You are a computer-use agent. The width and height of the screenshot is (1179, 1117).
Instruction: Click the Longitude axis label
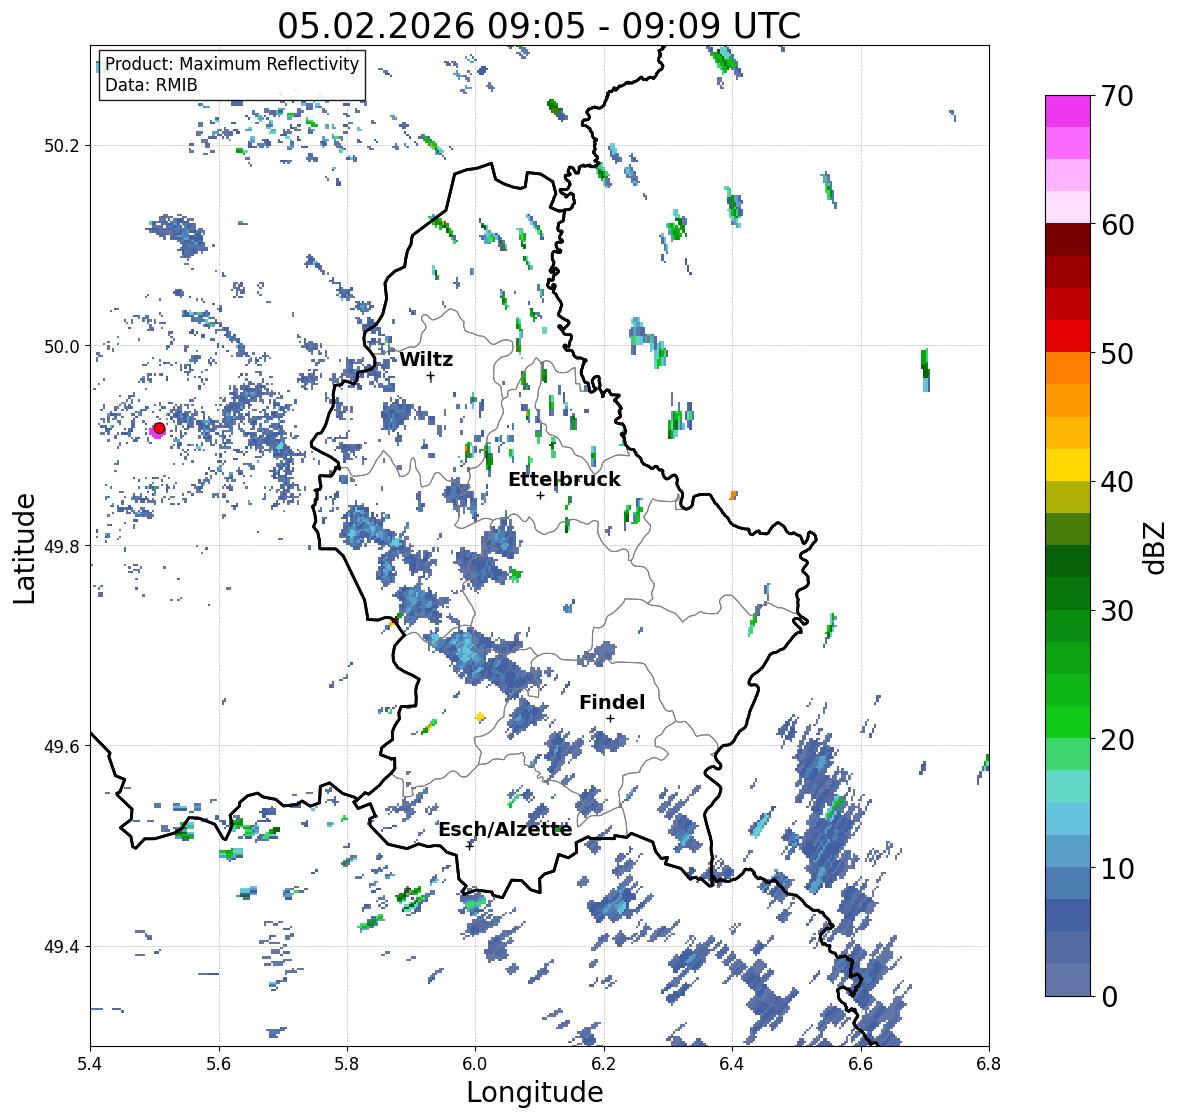[x=535, y=1092]
